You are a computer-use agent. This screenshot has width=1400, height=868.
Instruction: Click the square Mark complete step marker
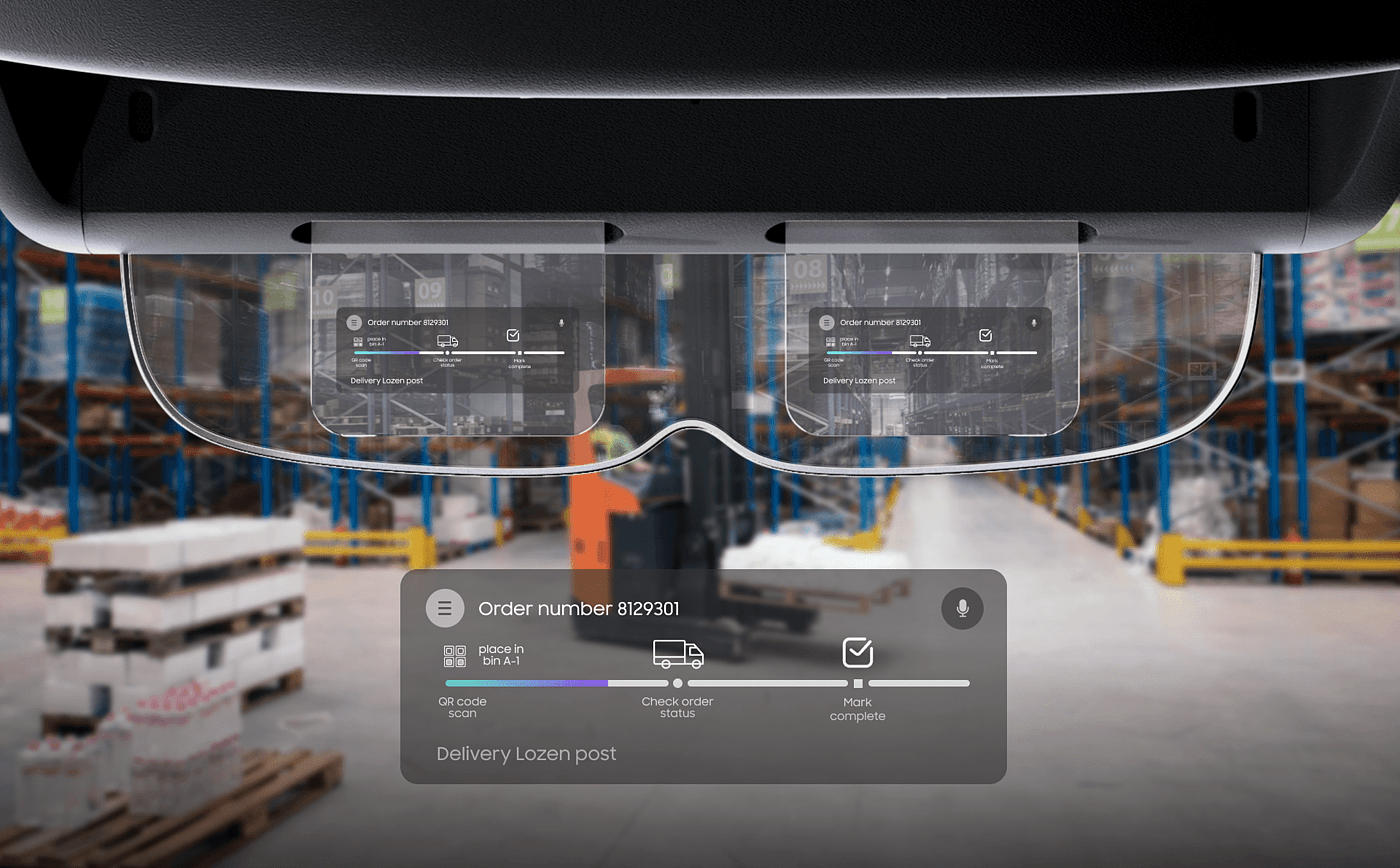pos(858,683)
